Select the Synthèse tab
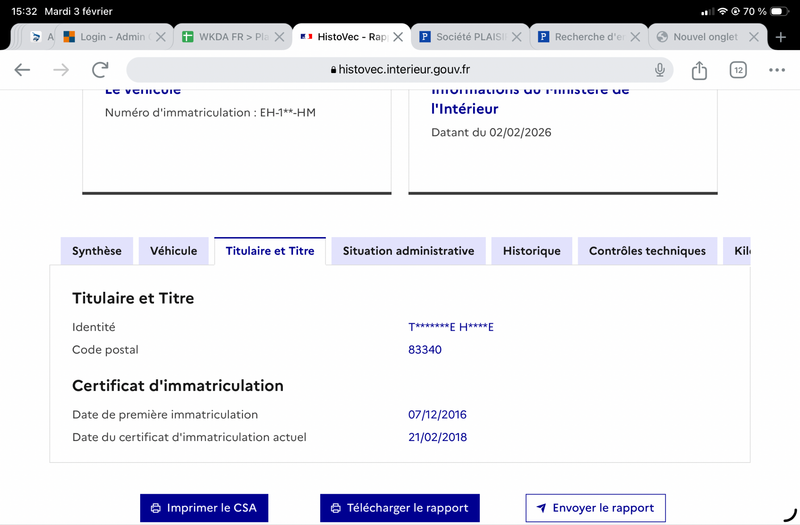800x525 pixels. tap(97, 251)
